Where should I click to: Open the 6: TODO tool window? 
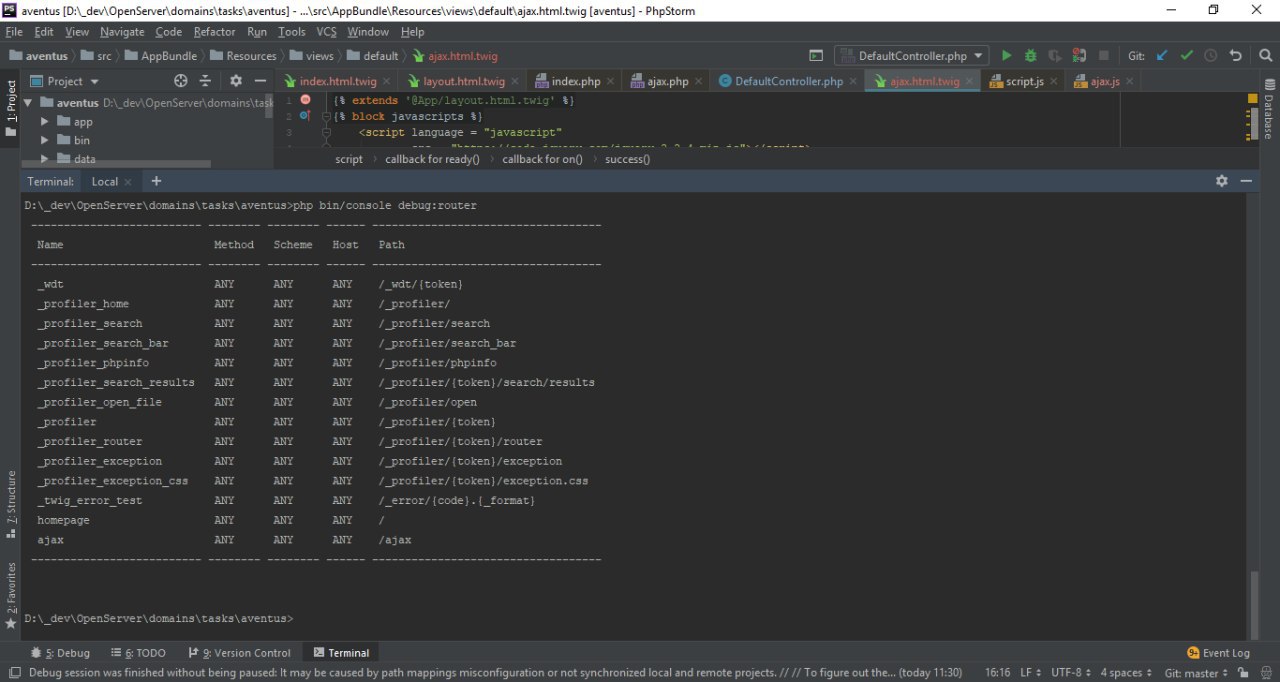[138, 653]
